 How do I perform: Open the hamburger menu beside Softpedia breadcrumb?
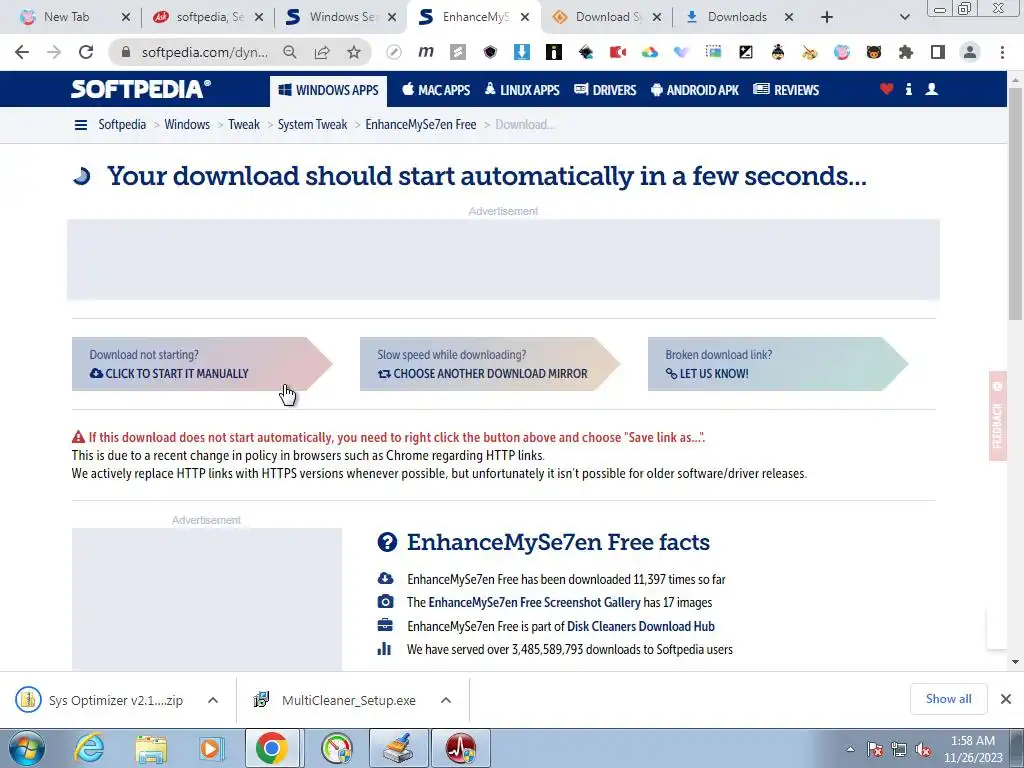[81, 125]
